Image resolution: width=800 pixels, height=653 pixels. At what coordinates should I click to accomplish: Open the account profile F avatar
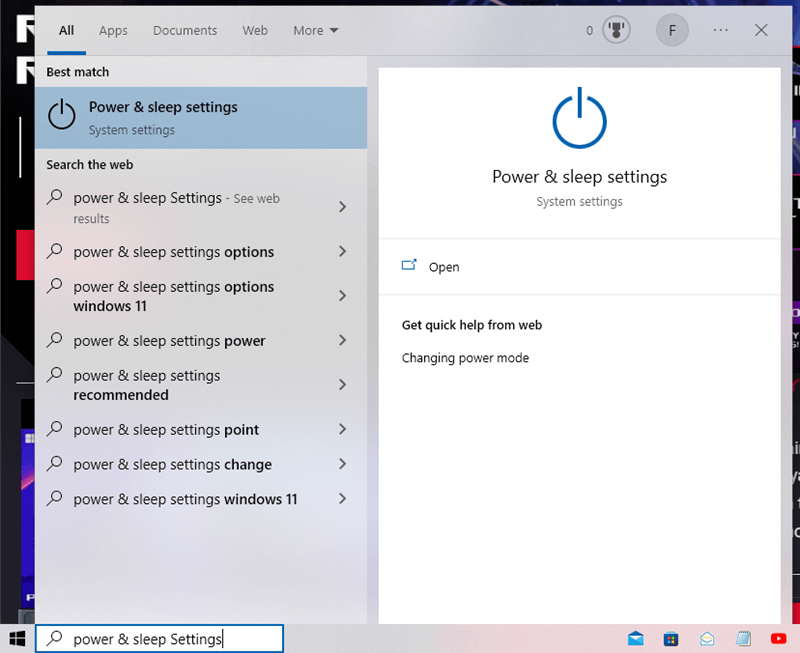click(x=672, y=31)
